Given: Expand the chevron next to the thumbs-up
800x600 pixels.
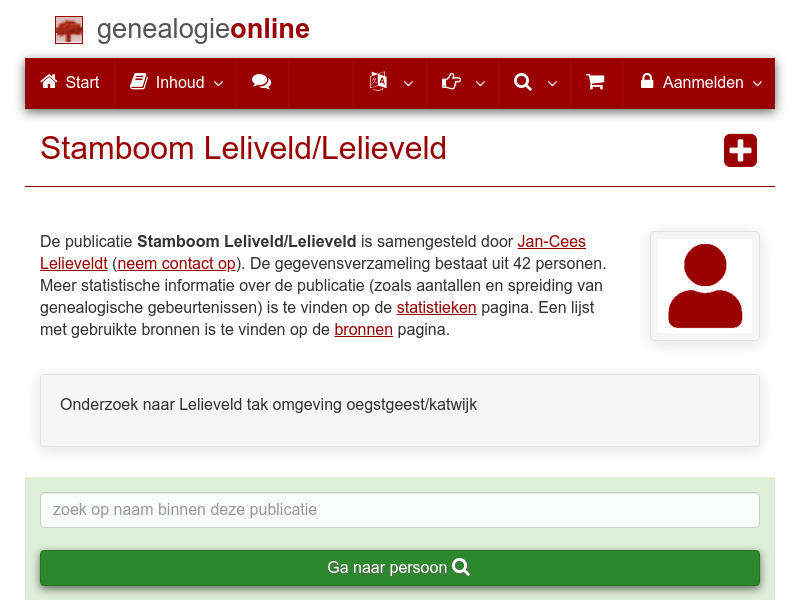Looking at the screenshot, I should [480, 83].
